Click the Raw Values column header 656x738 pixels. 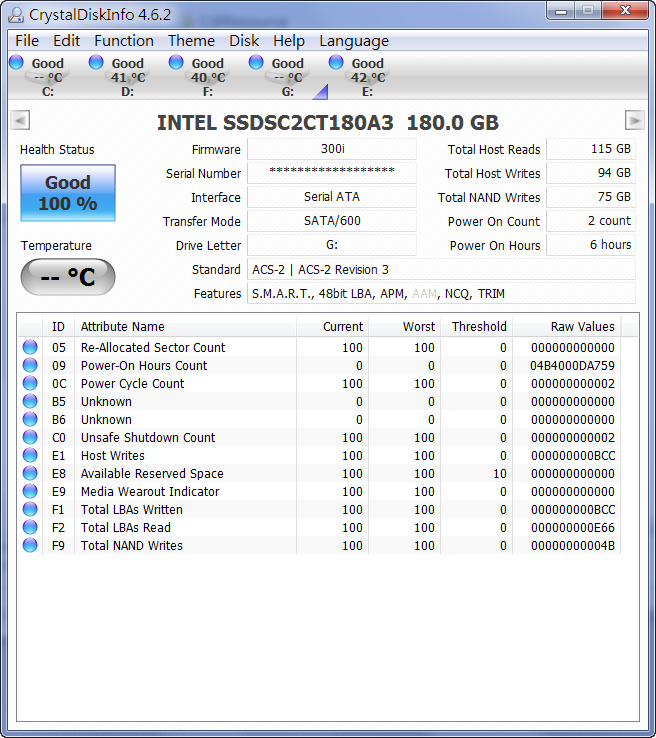pos(567,326)
